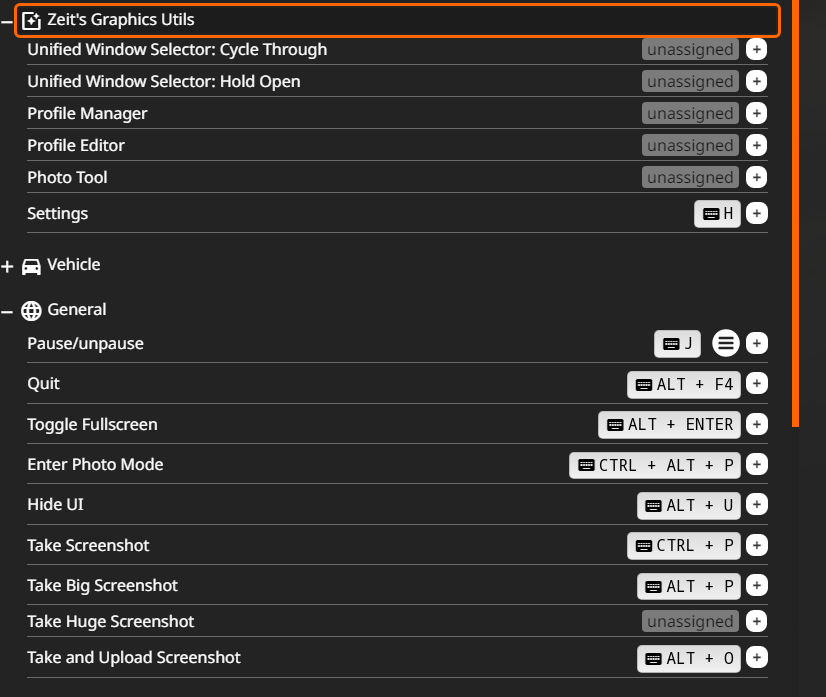The height and width of the screenshot is (697, 826).
Task: Open the Pause/unpause options menu icon
Action: [726, 344]
